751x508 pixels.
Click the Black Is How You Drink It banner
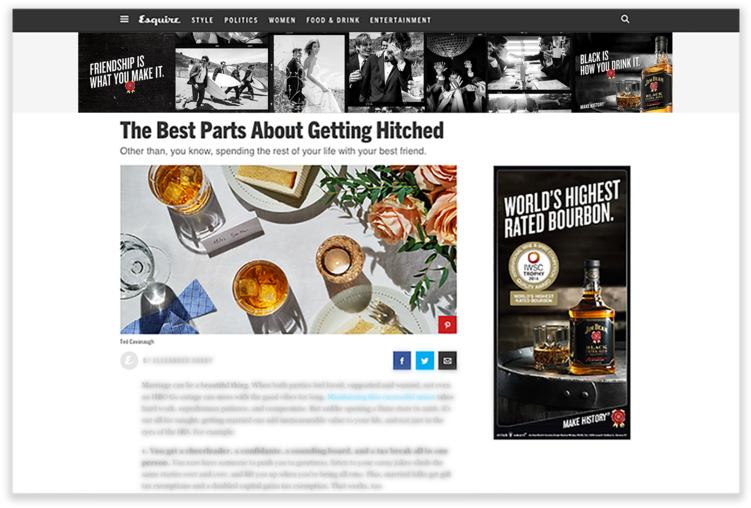click(x=624, y=73)
